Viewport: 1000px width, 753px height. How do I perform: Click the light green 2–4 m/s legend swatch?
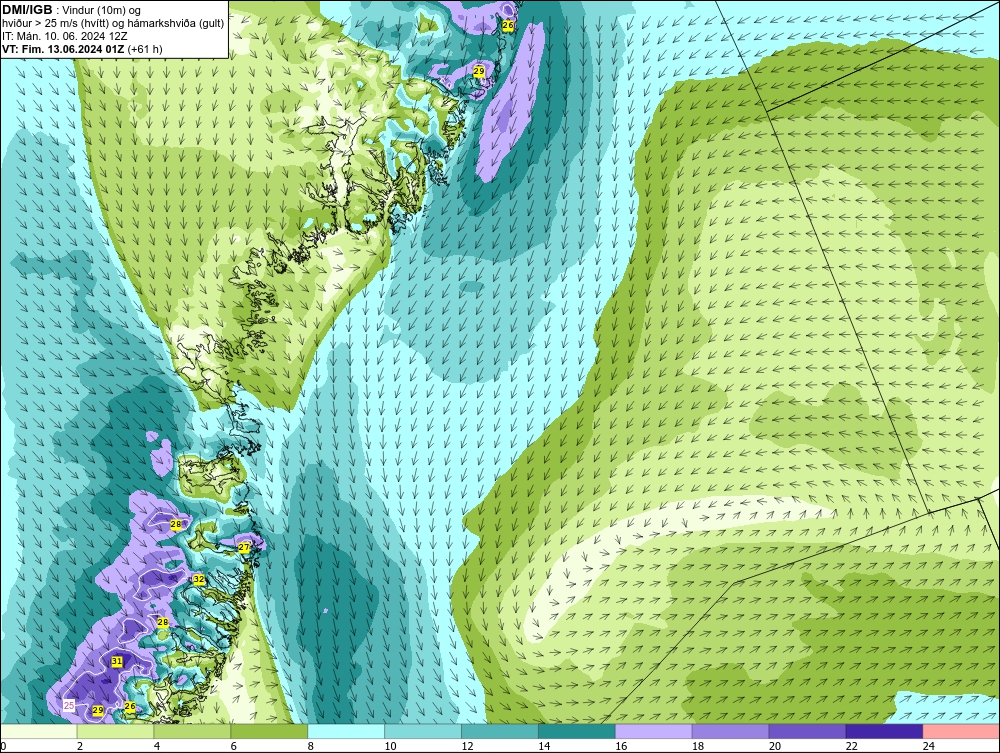click(x=115, y=731)
